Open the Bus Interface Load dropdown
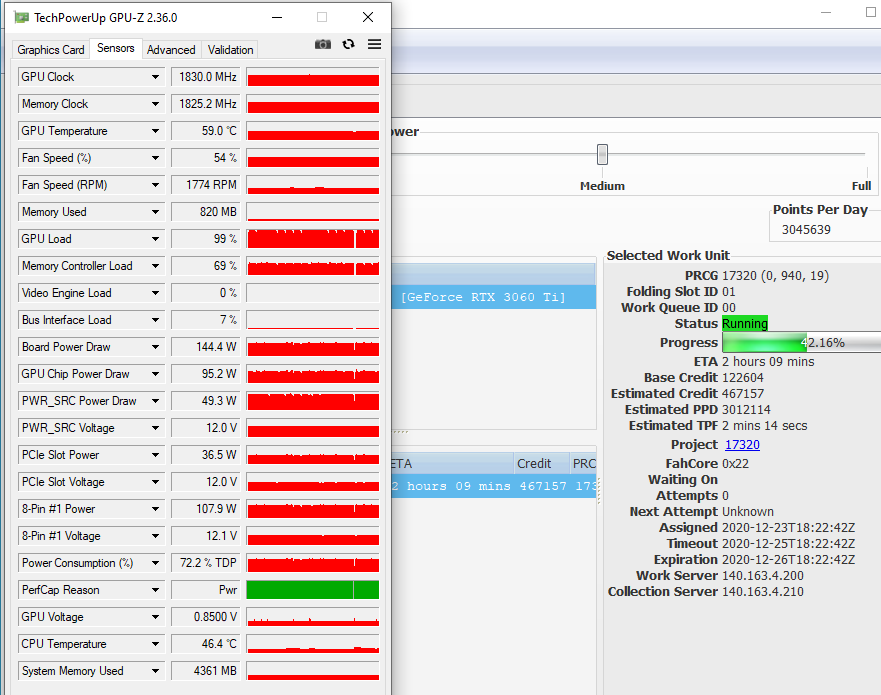The width and height of the screenshot is (881, 695). (x=156, y=320)
